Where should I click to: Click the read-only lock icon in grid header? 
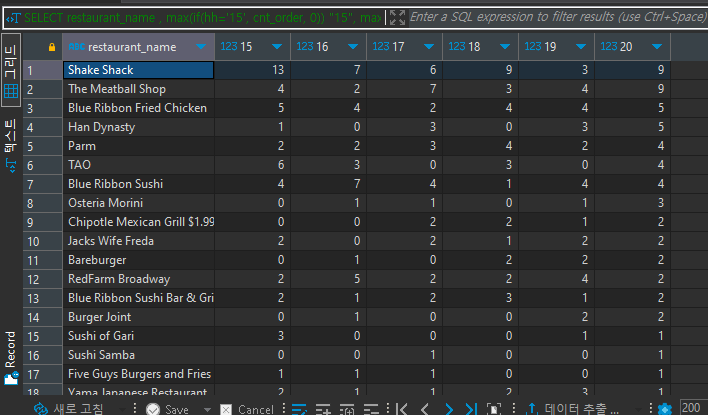coord(52,47)
